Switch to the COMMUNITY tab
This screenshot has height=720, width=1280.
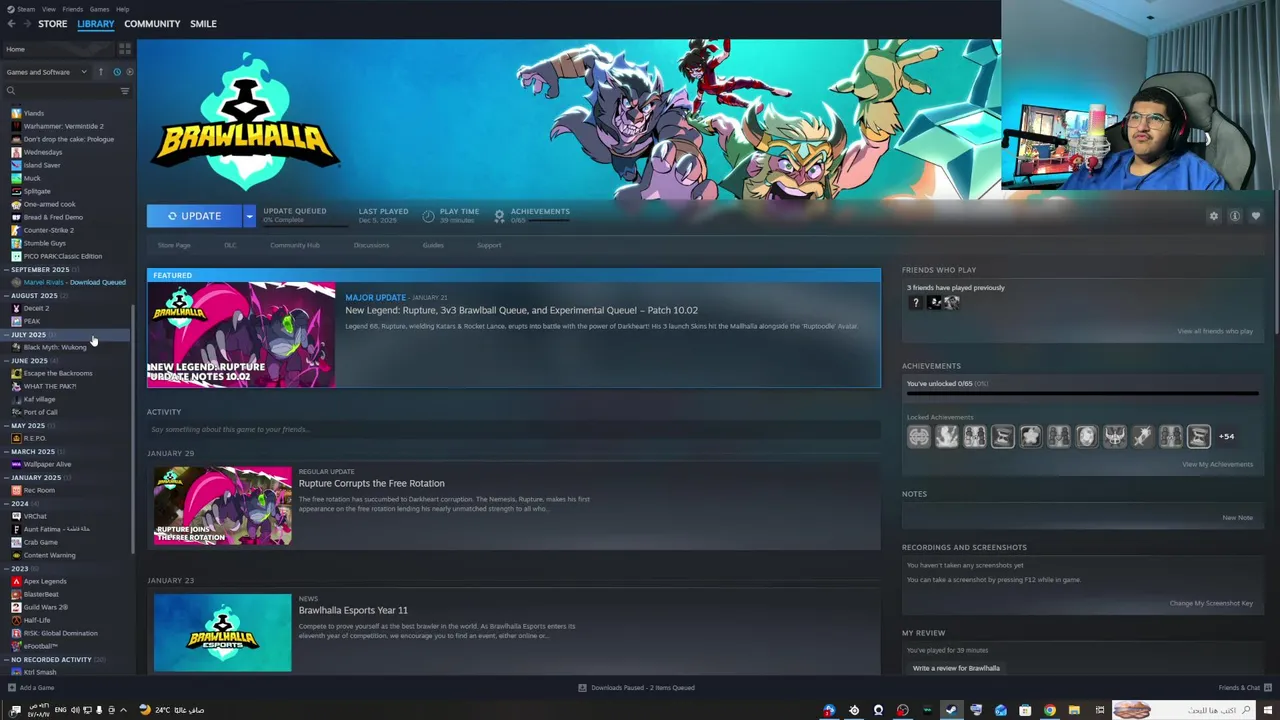click(x=152, y=24)
